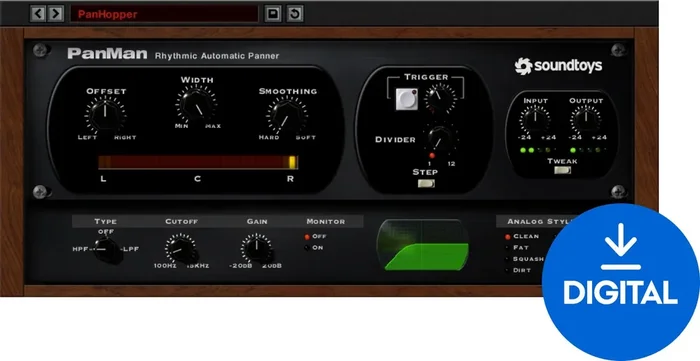Click the Output level knob
Viewport: 700px width, 361px height.
pyautogui.click(x=586, y=120)
